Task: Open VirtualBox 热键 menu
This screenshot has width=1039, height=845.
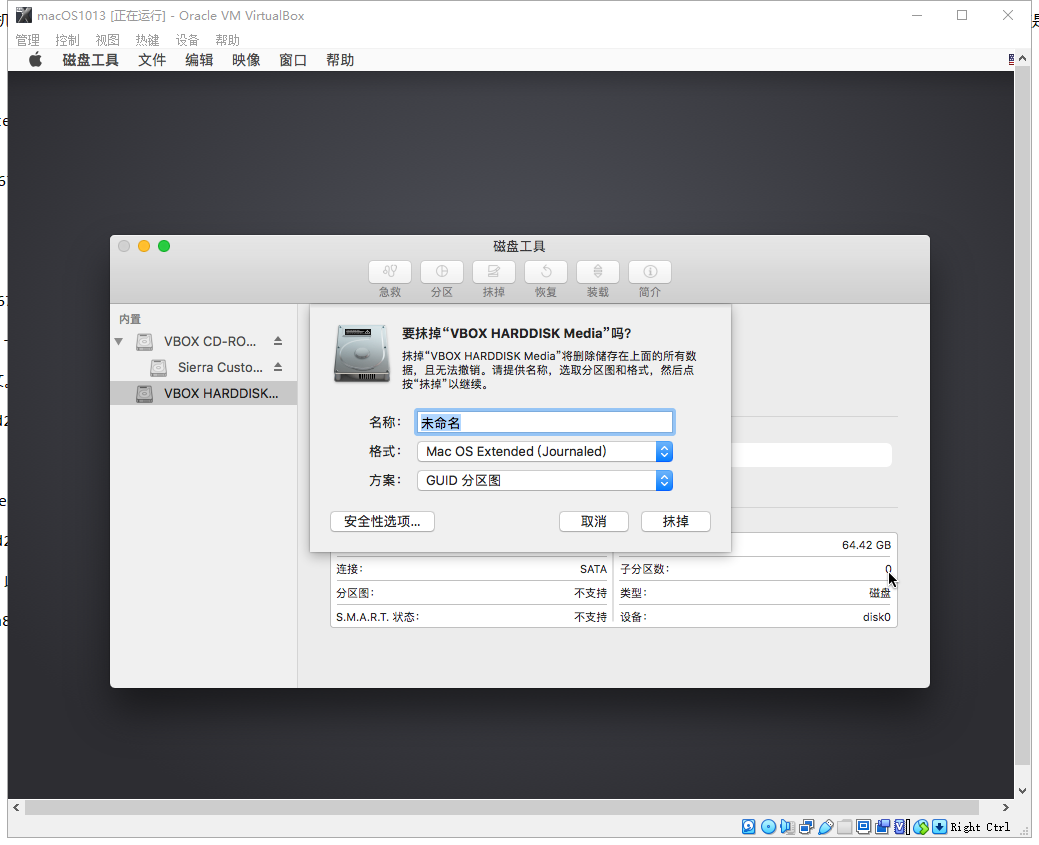Action: coord(147,40)
